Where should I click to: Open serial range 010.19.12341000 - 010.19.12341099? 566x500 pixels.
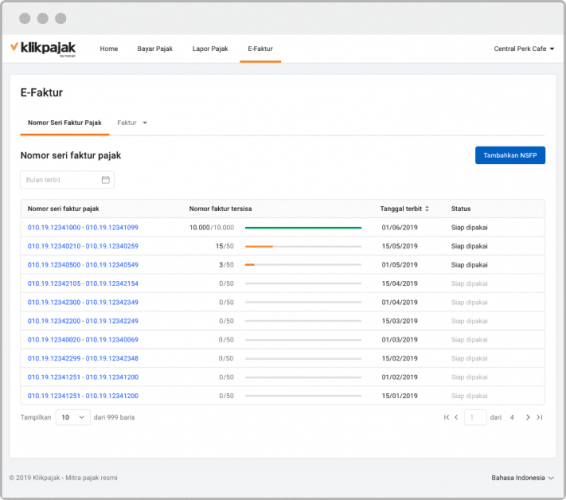83,227
